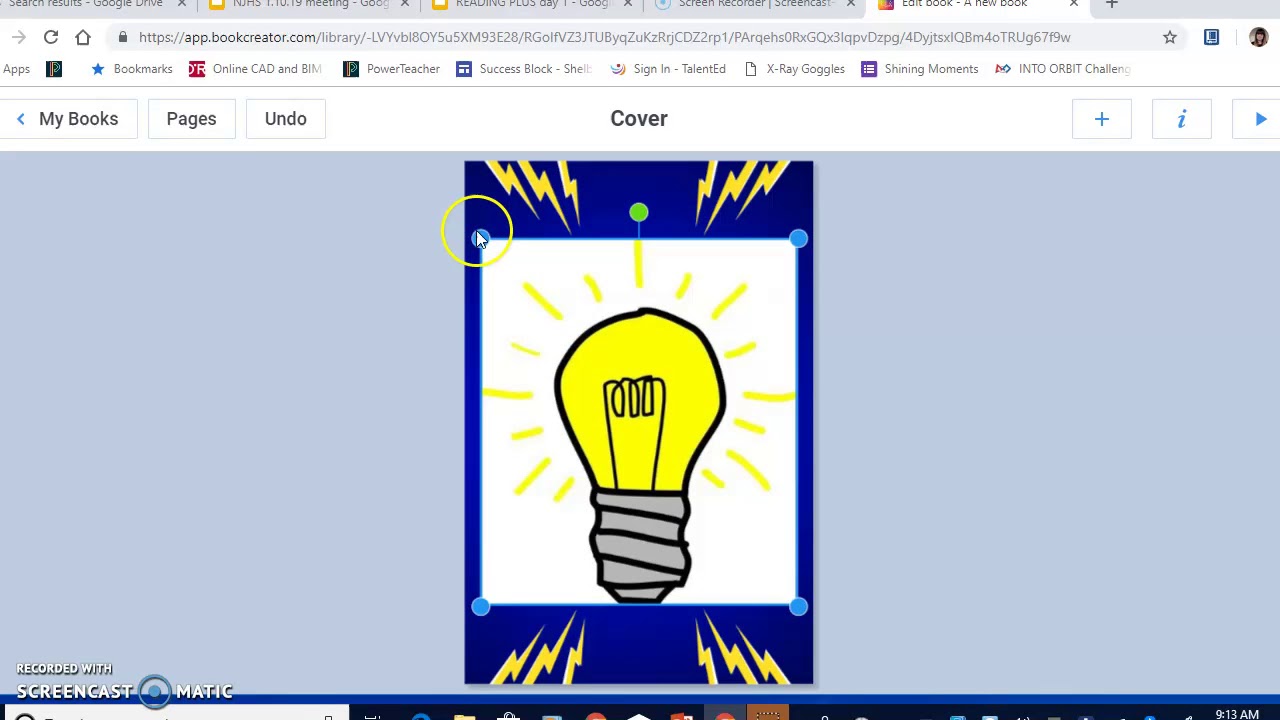Open Sign In - TalentEd bookmark
Viewport: 1280px width, 720px height.
668,69
